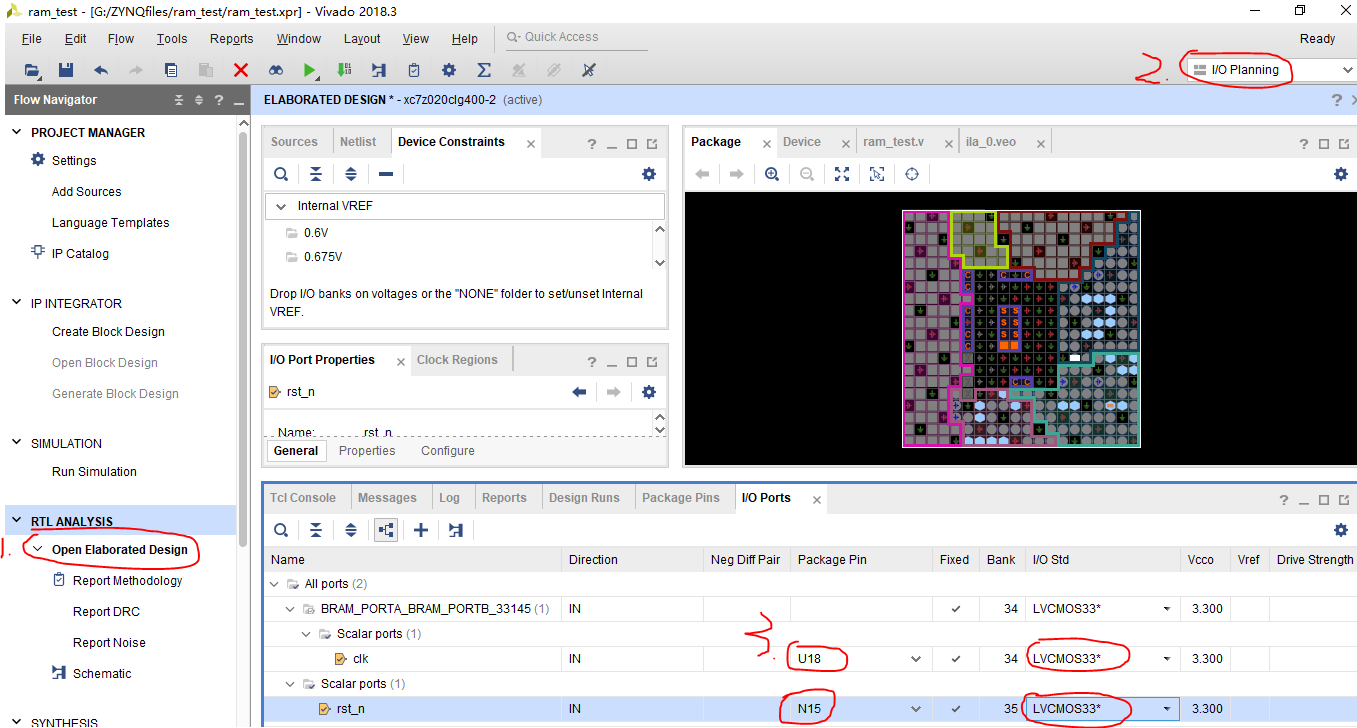Select the 0.675V folder in Internal VREF
This screenshot has height=728, width=1357.
(323, 257)
